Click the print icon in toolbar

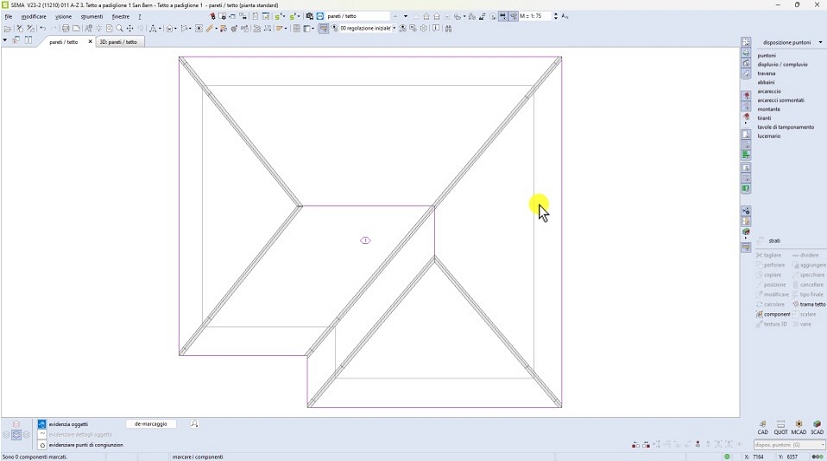tap(66, 29)
